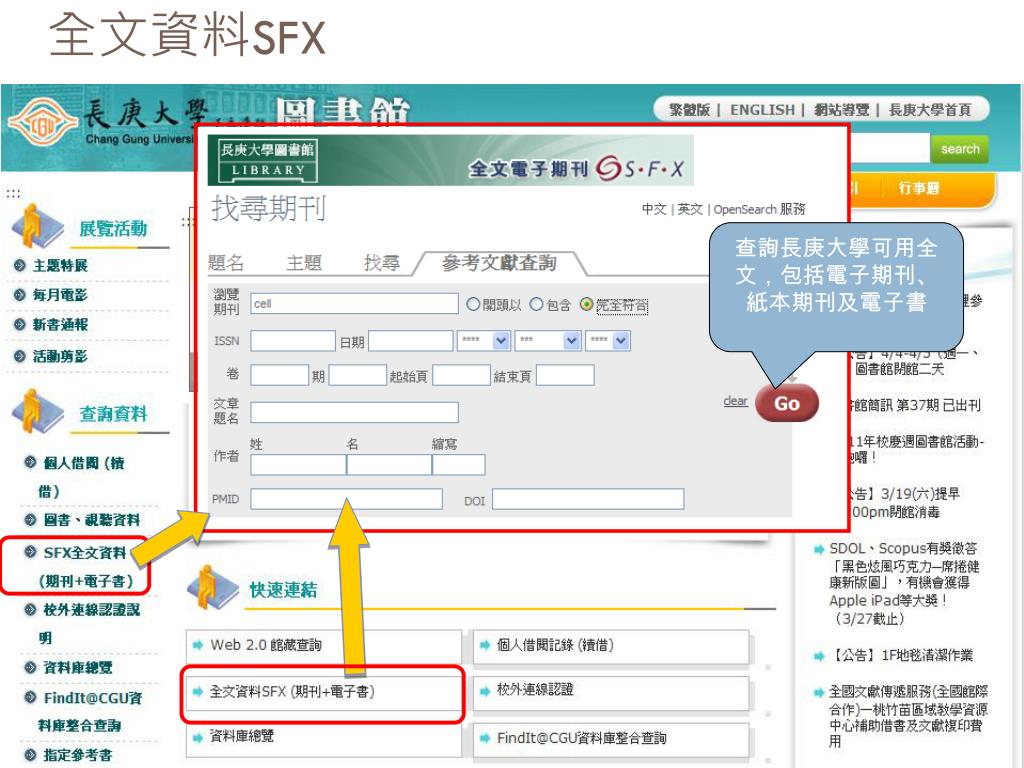Open 圖書、視聽資料 in the sidebar
The height and width of the screenshot is (768, 1024).
pos(91,520)
